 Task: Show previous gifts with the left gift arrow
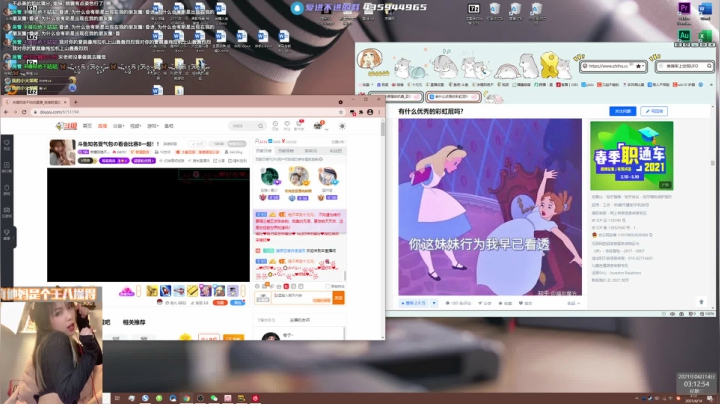click(x=139, y=291)
